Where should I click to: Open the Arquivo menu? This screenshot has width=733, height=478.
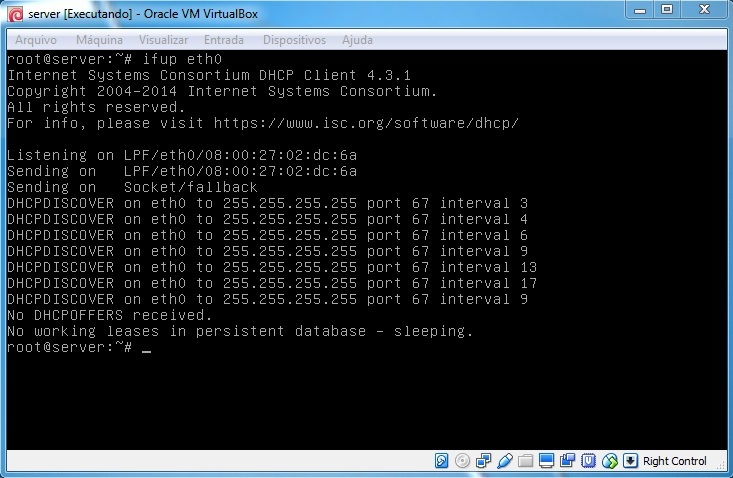pos(36,40)
